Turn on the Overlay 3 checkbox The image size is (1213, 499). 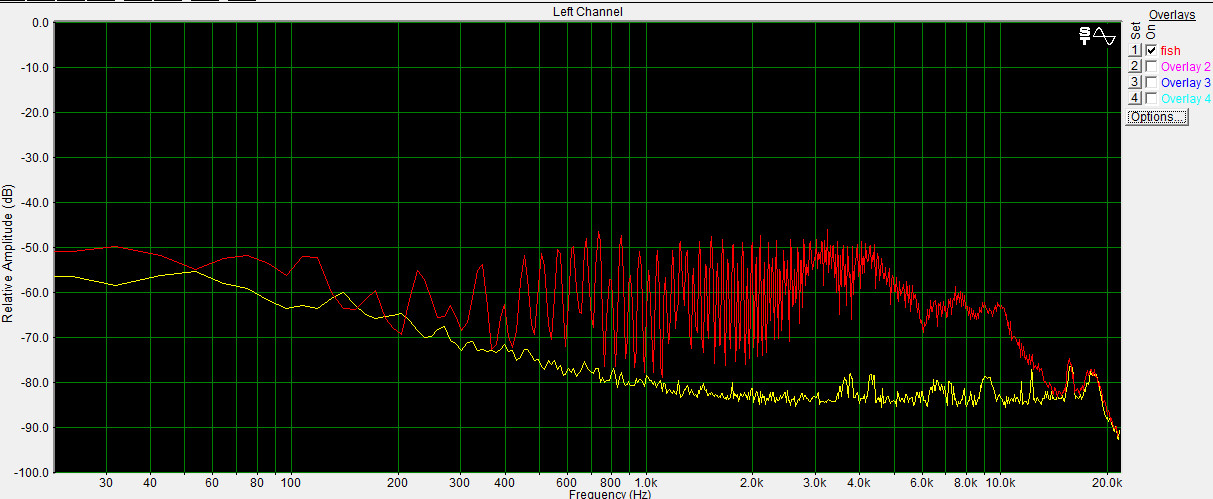(1151, 82)
